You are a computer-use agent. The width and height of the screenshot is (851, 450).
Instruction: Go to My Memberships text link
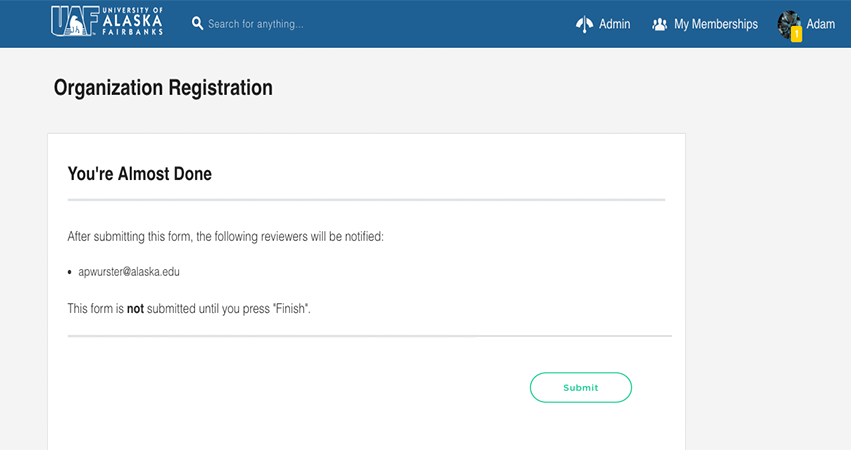click(x=715, y=24)
